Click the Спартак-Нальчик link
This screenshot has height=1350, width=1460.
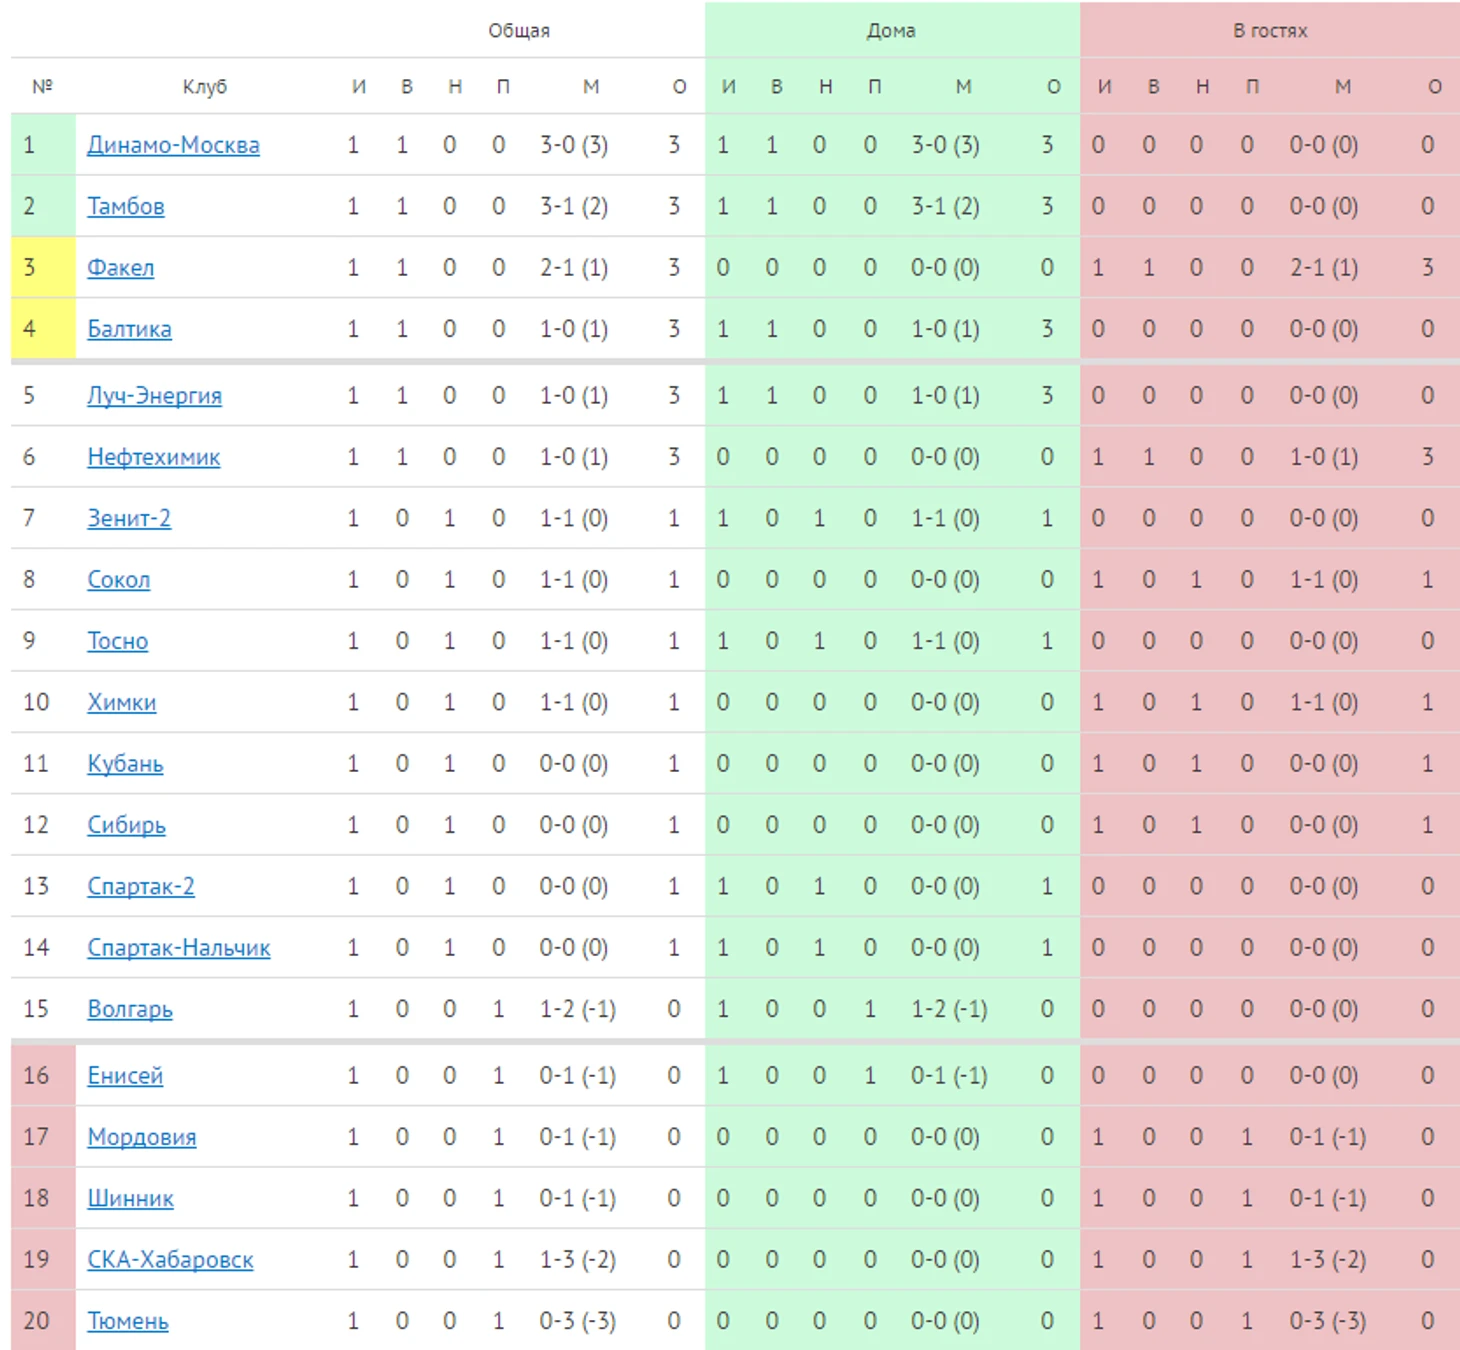179,948
